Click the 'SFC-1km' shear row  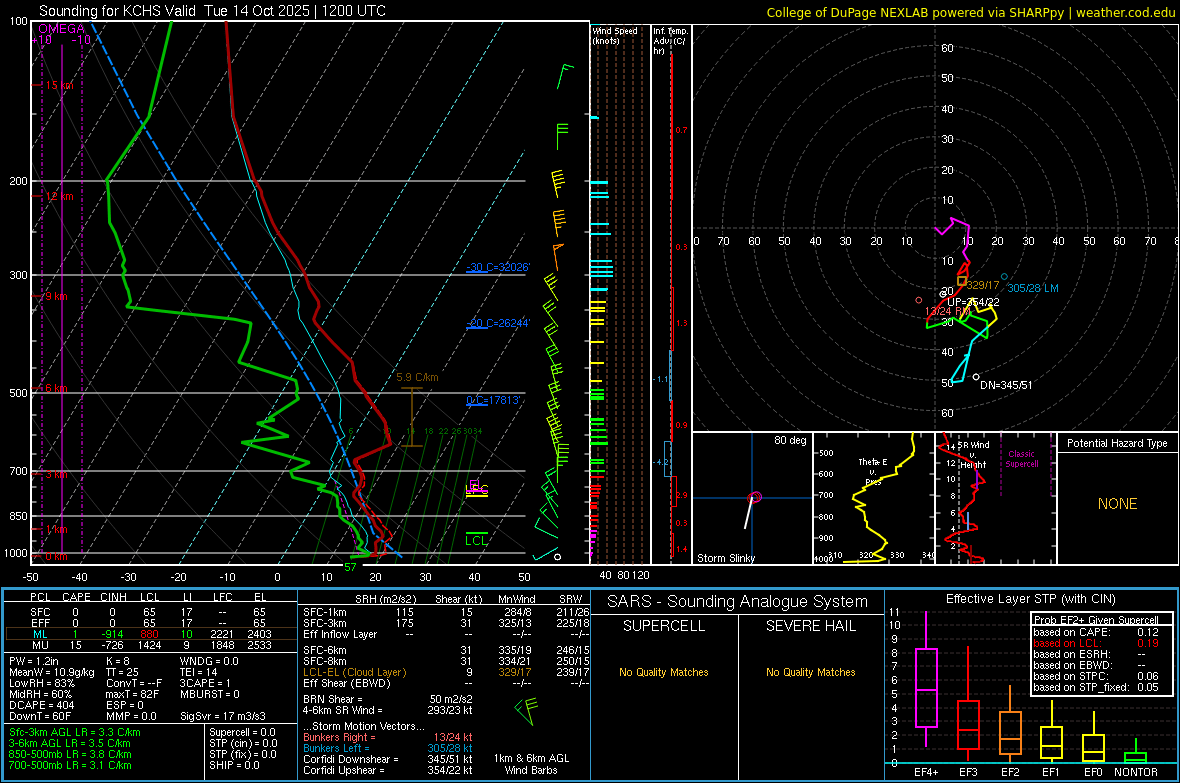click(444, 612)
